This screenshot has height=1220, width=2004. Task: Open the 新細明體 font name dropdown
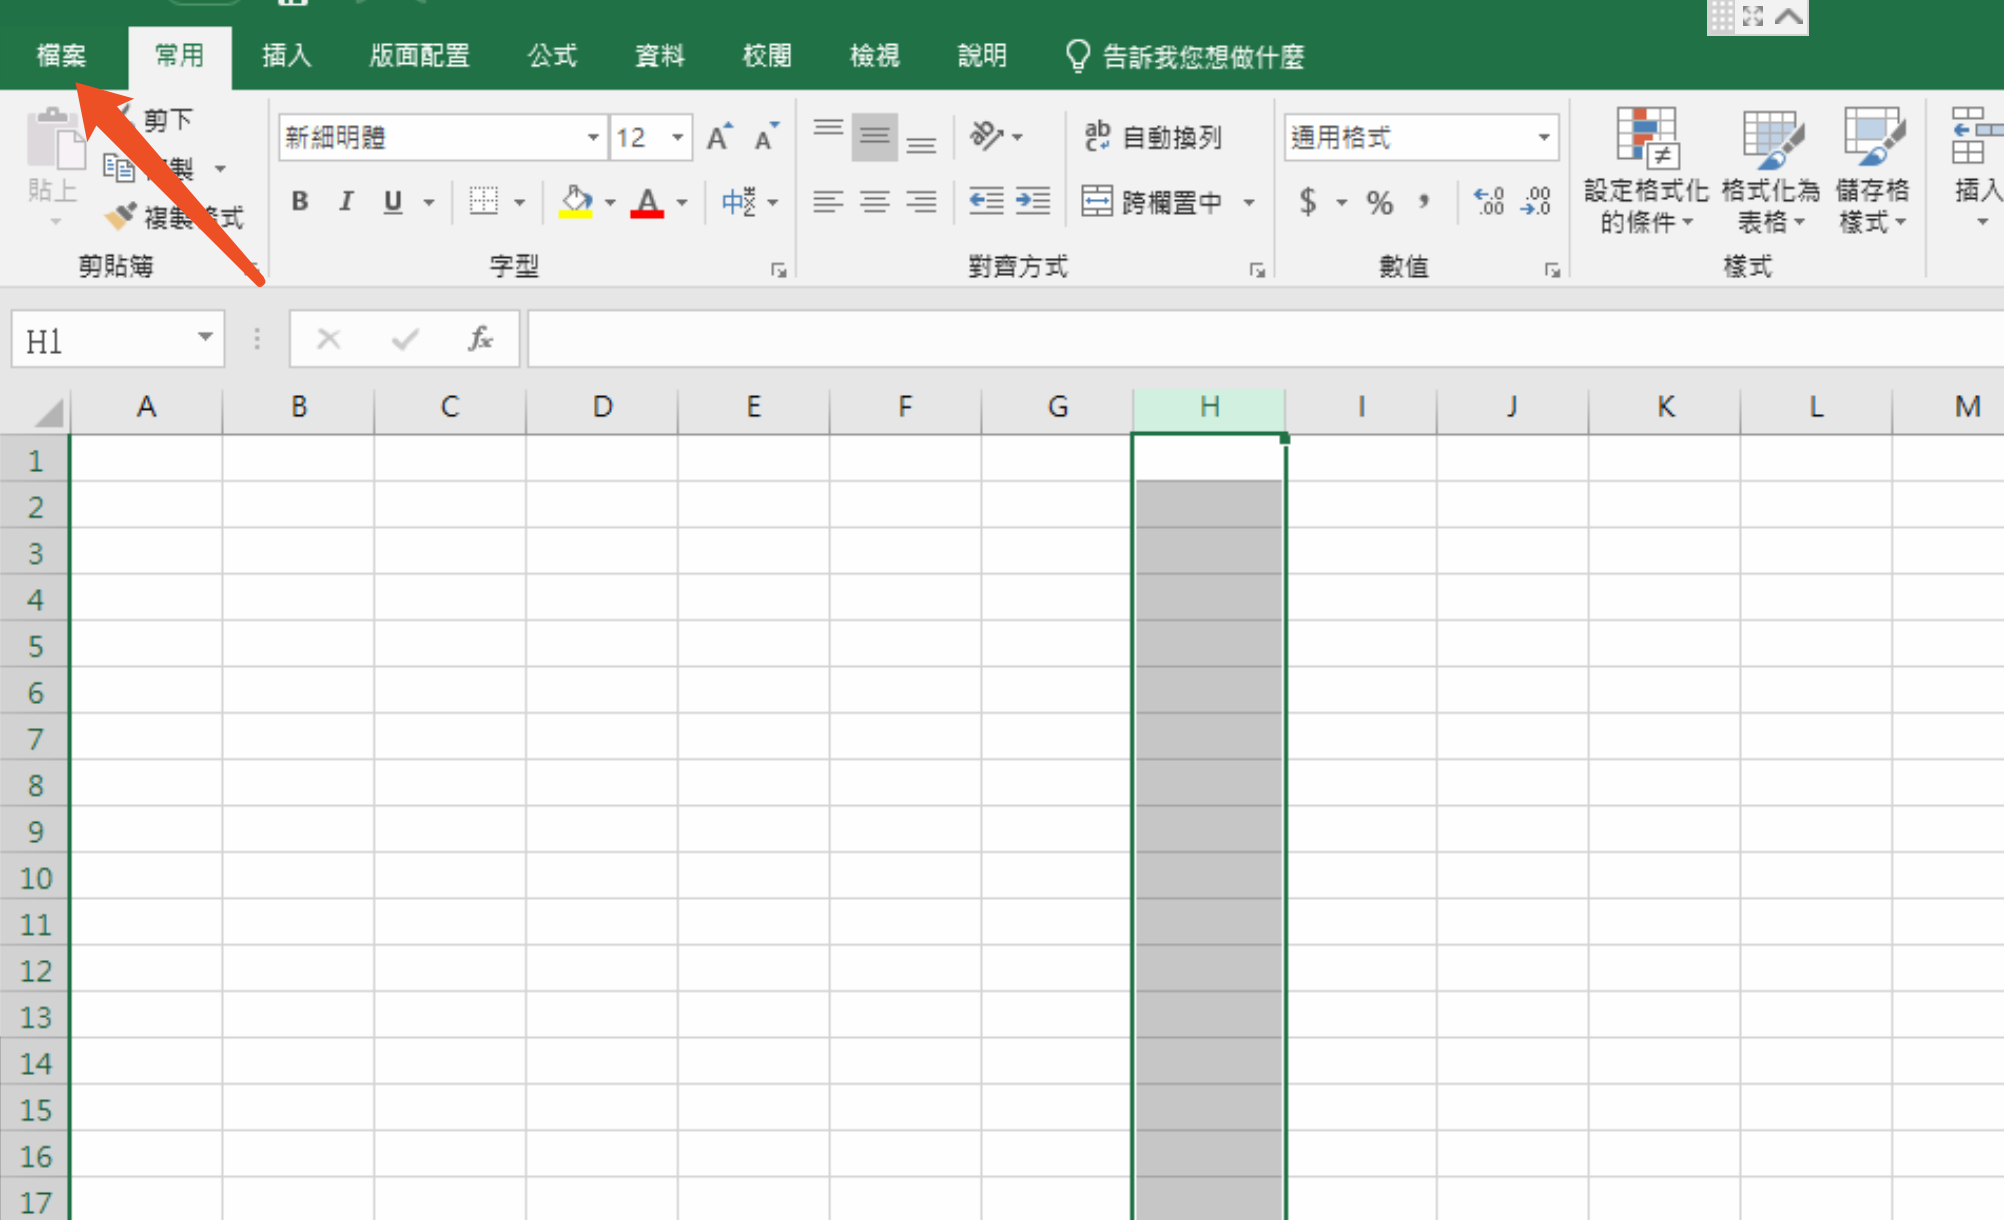click(x=593, y=137)
